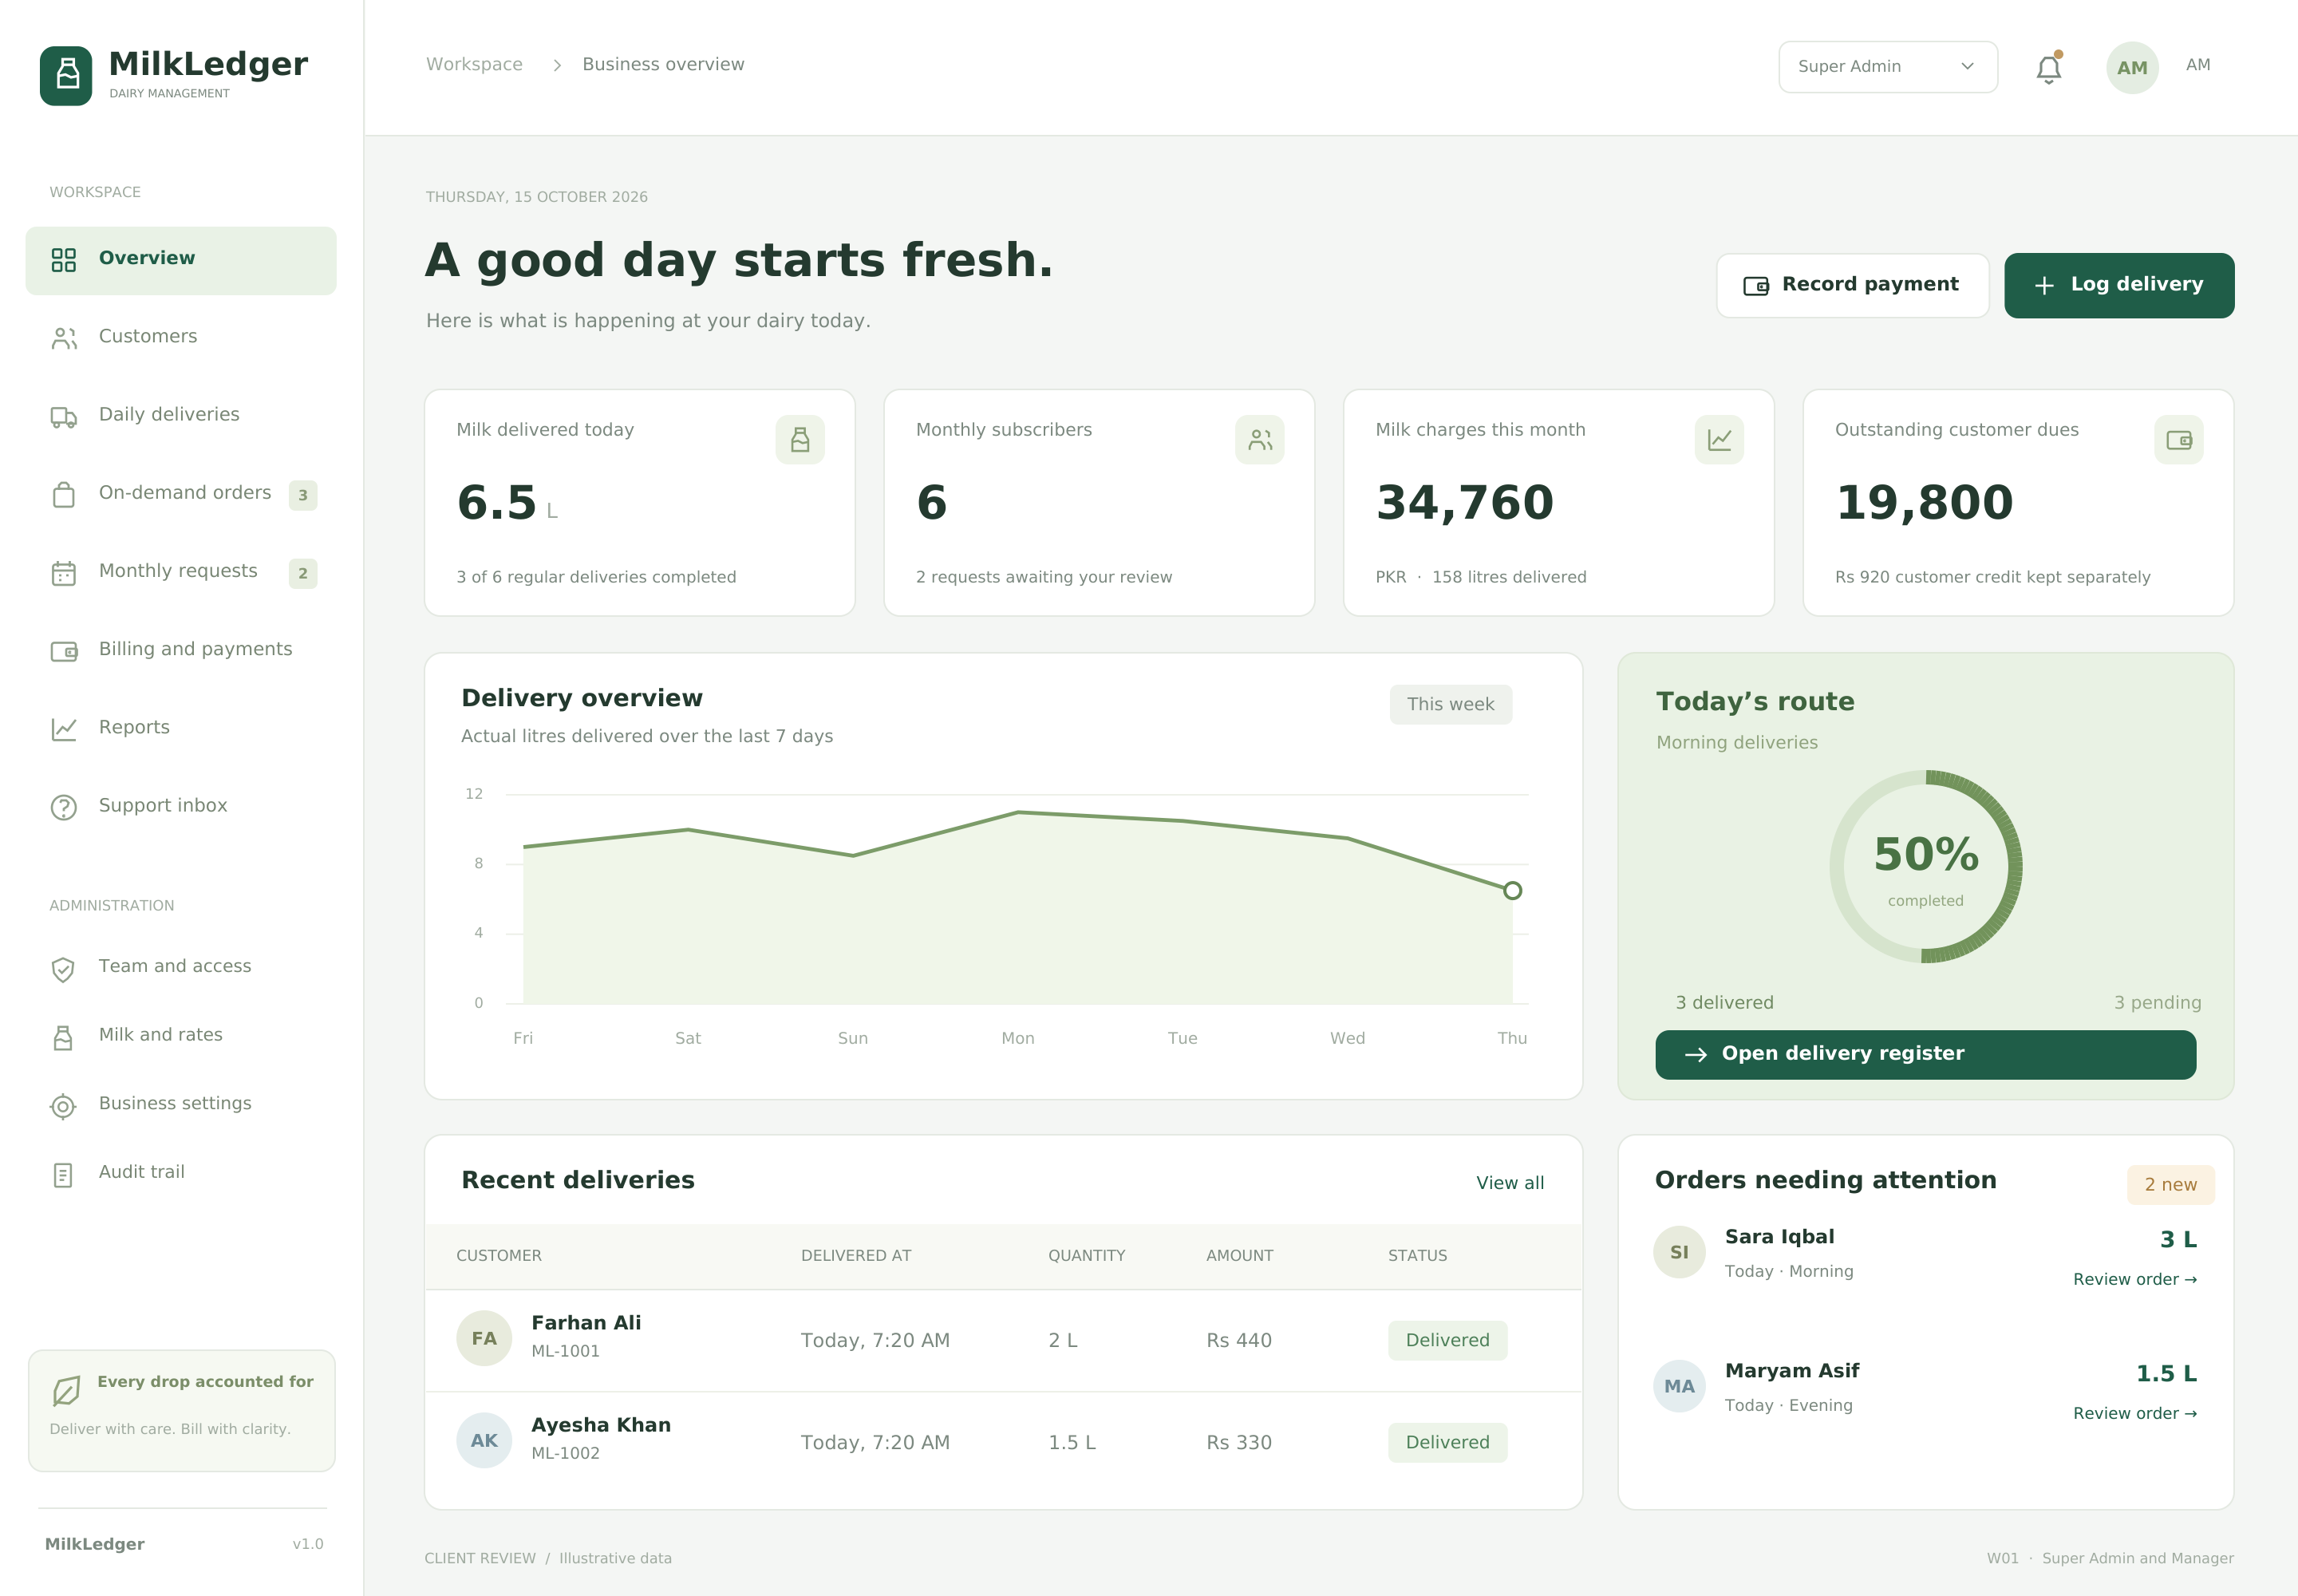Click the Log delivery button
This screenshot has width=2298, height=1596.
tap(2119, 285)
